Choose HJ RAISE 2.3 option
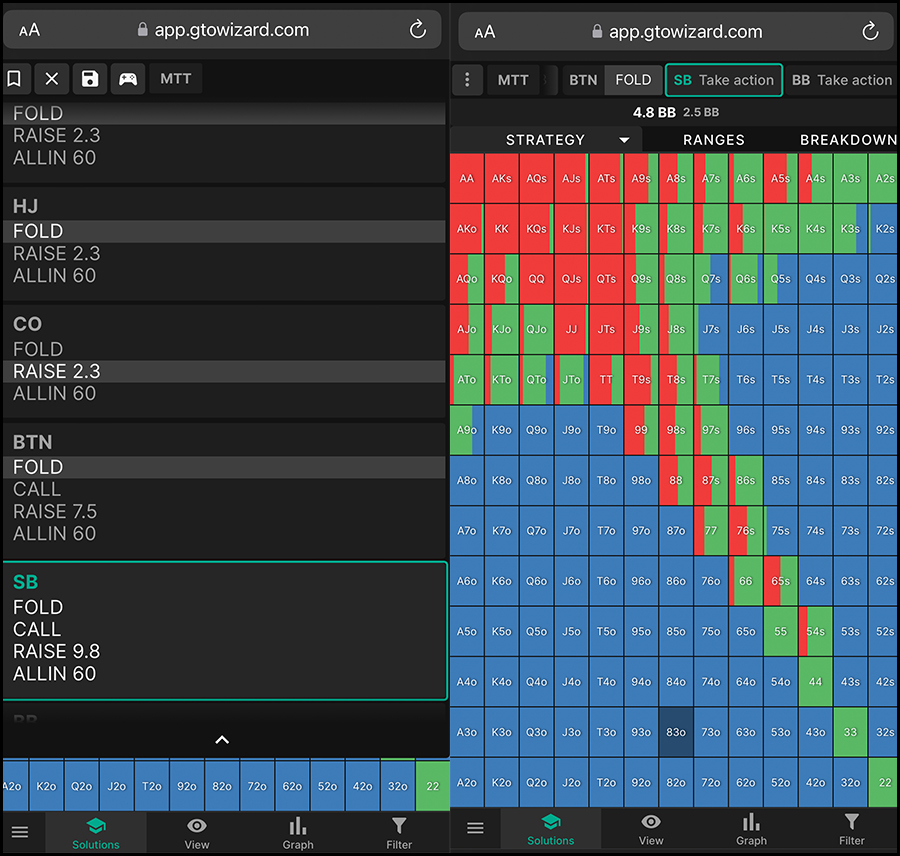Image resolution: width=900 pixels, height=856 pixels. tap(224, 253)
